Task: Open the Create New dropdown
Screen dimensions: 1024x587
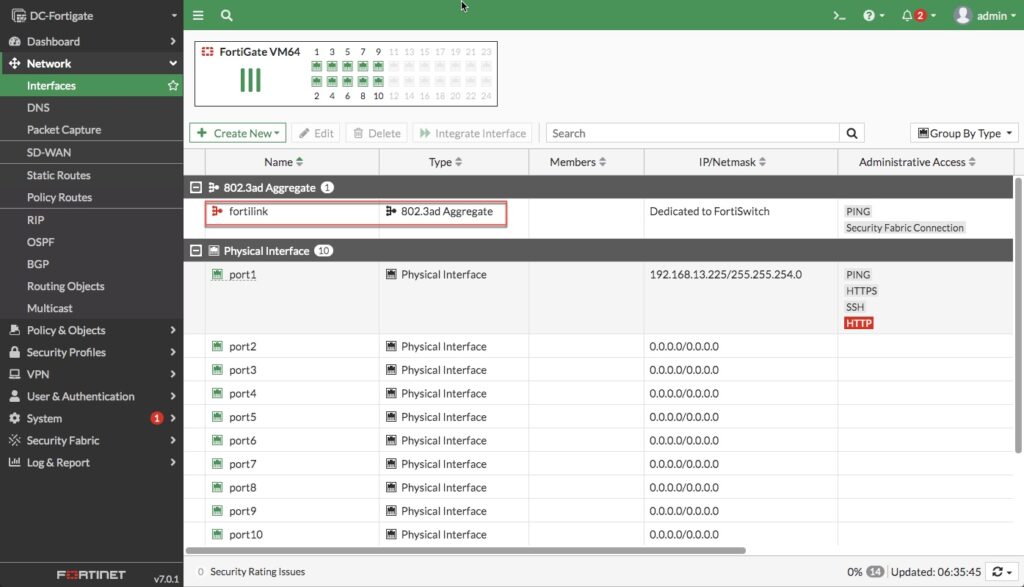Action: click(238, 133)
